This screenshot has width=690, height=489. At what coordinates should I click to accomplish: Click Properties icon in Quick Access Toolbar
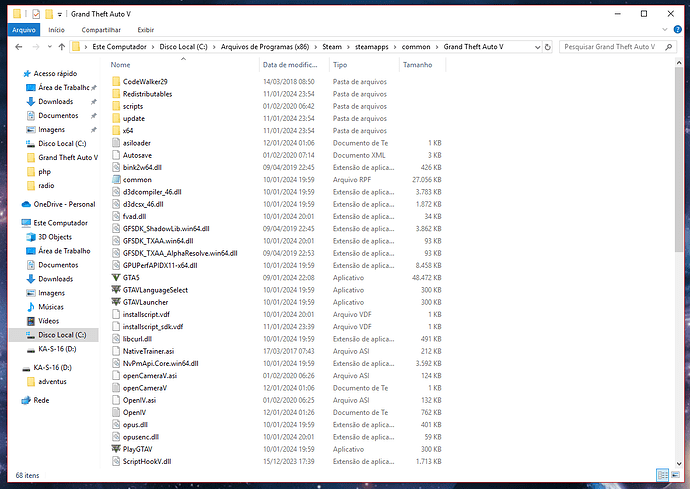click(x=36, y=14)
